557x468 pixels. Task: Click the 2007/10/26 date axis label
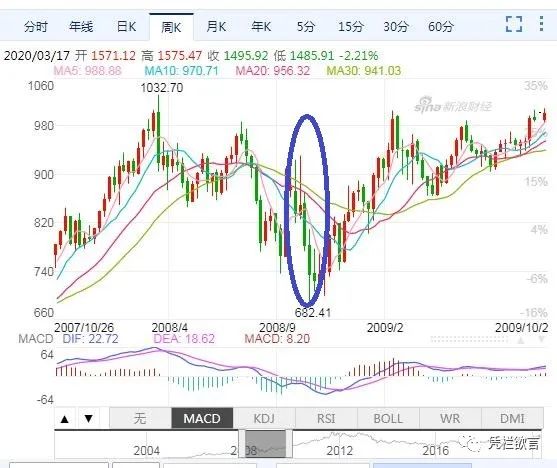click(84, 328)
